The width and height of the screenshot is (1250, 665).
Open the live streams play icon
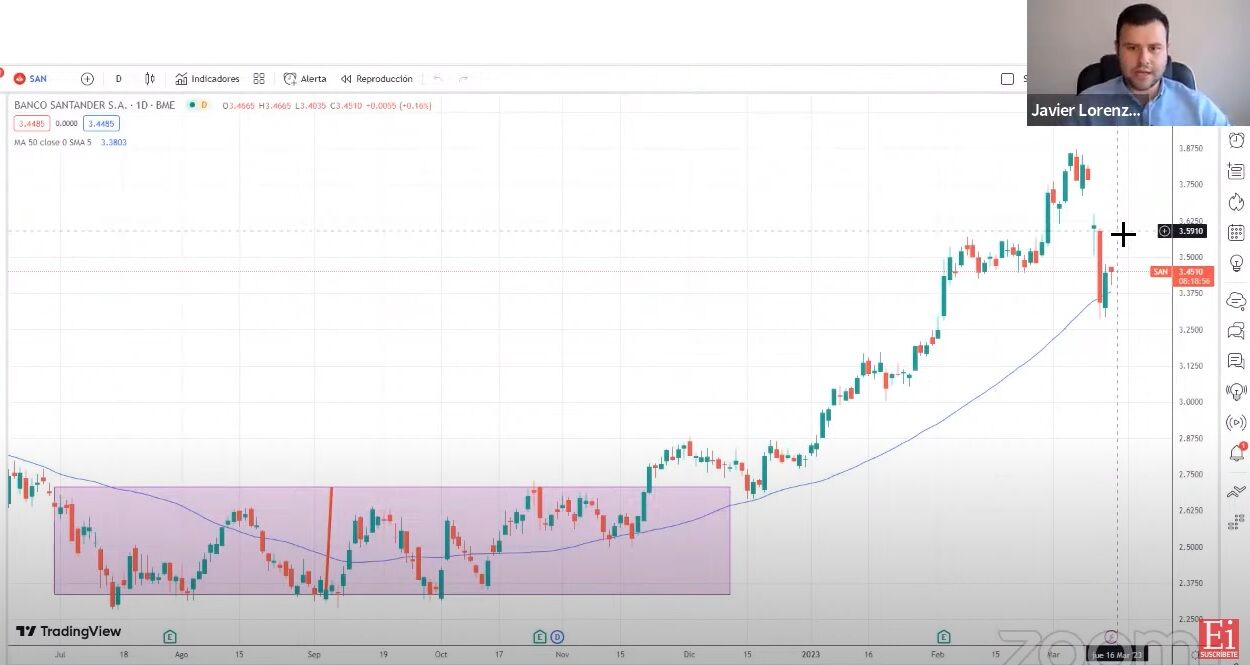(x=1236, y=423)
